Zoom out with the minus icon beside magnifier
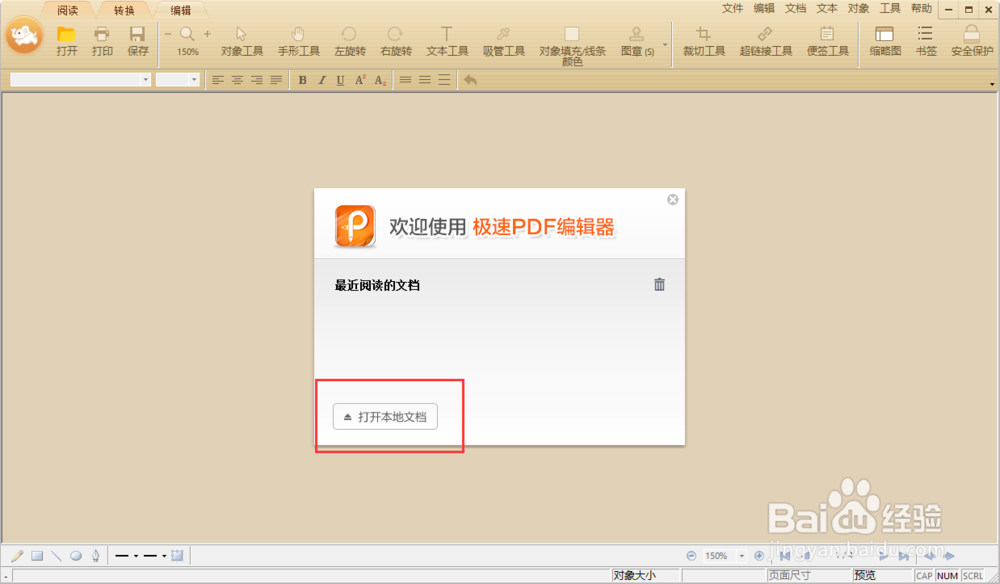 click(x=168, y=34)
